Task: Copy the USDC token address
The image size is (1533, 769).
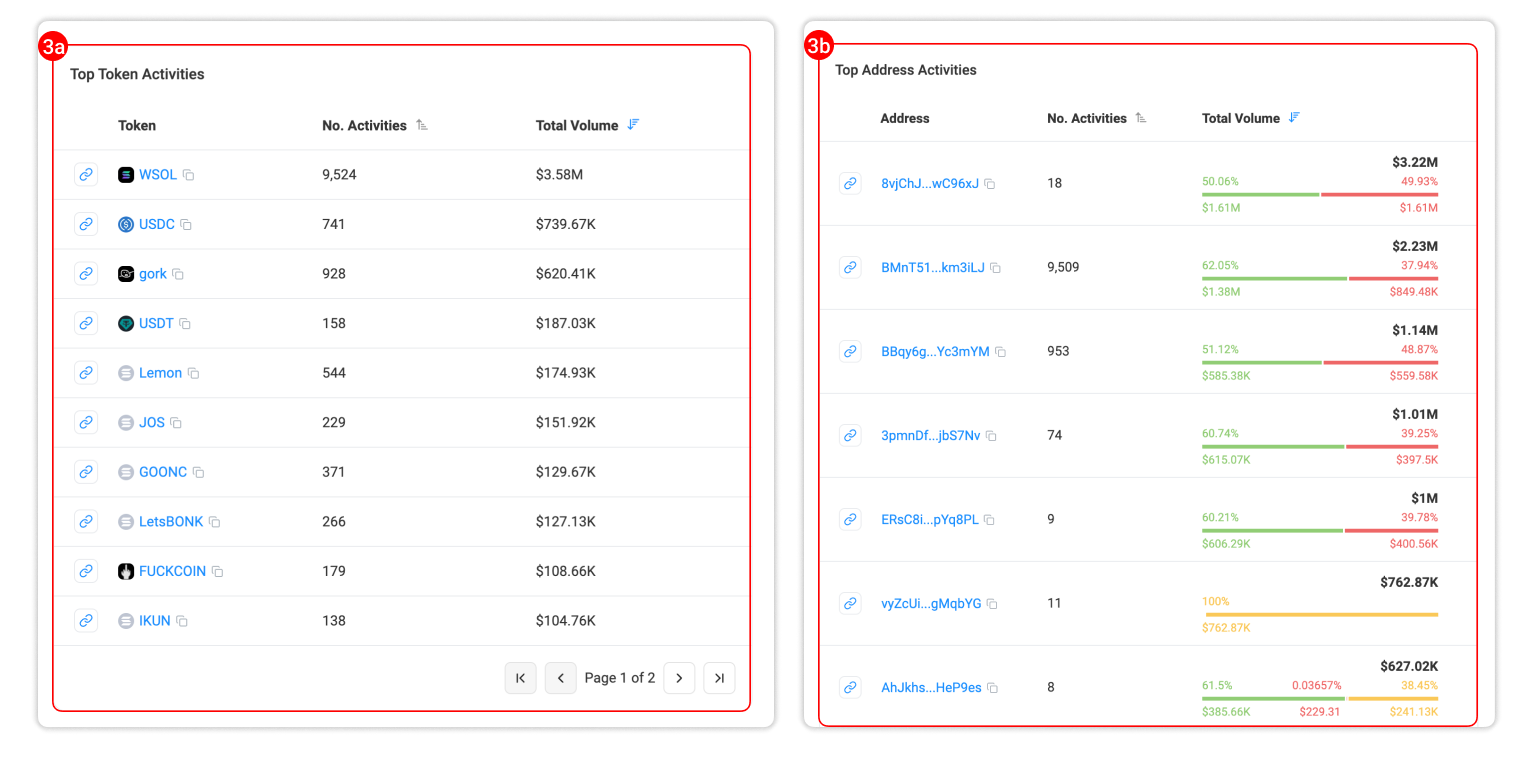Action: click(x=186, y=225)
